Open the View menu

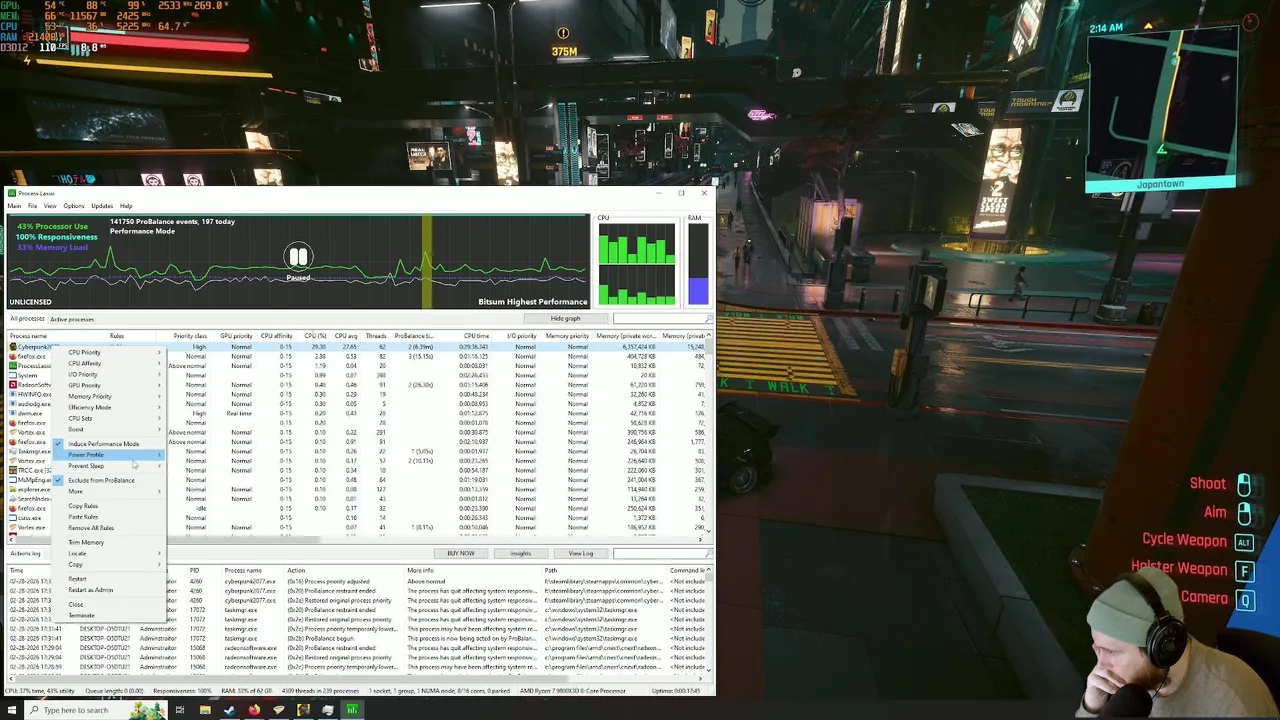point(50,206)
